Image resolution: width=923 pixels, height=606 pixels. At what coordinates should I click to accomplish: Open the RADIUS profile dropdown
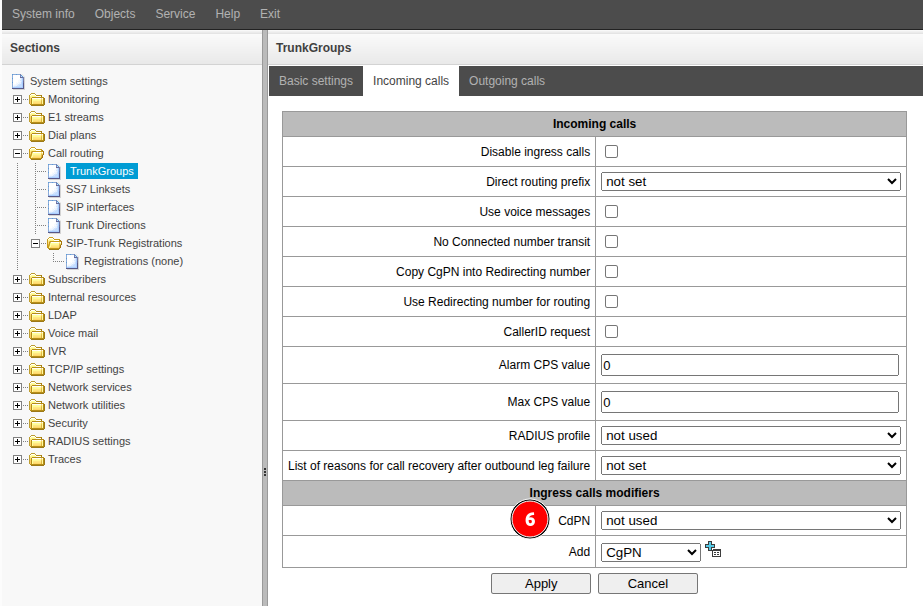[750, 436]
